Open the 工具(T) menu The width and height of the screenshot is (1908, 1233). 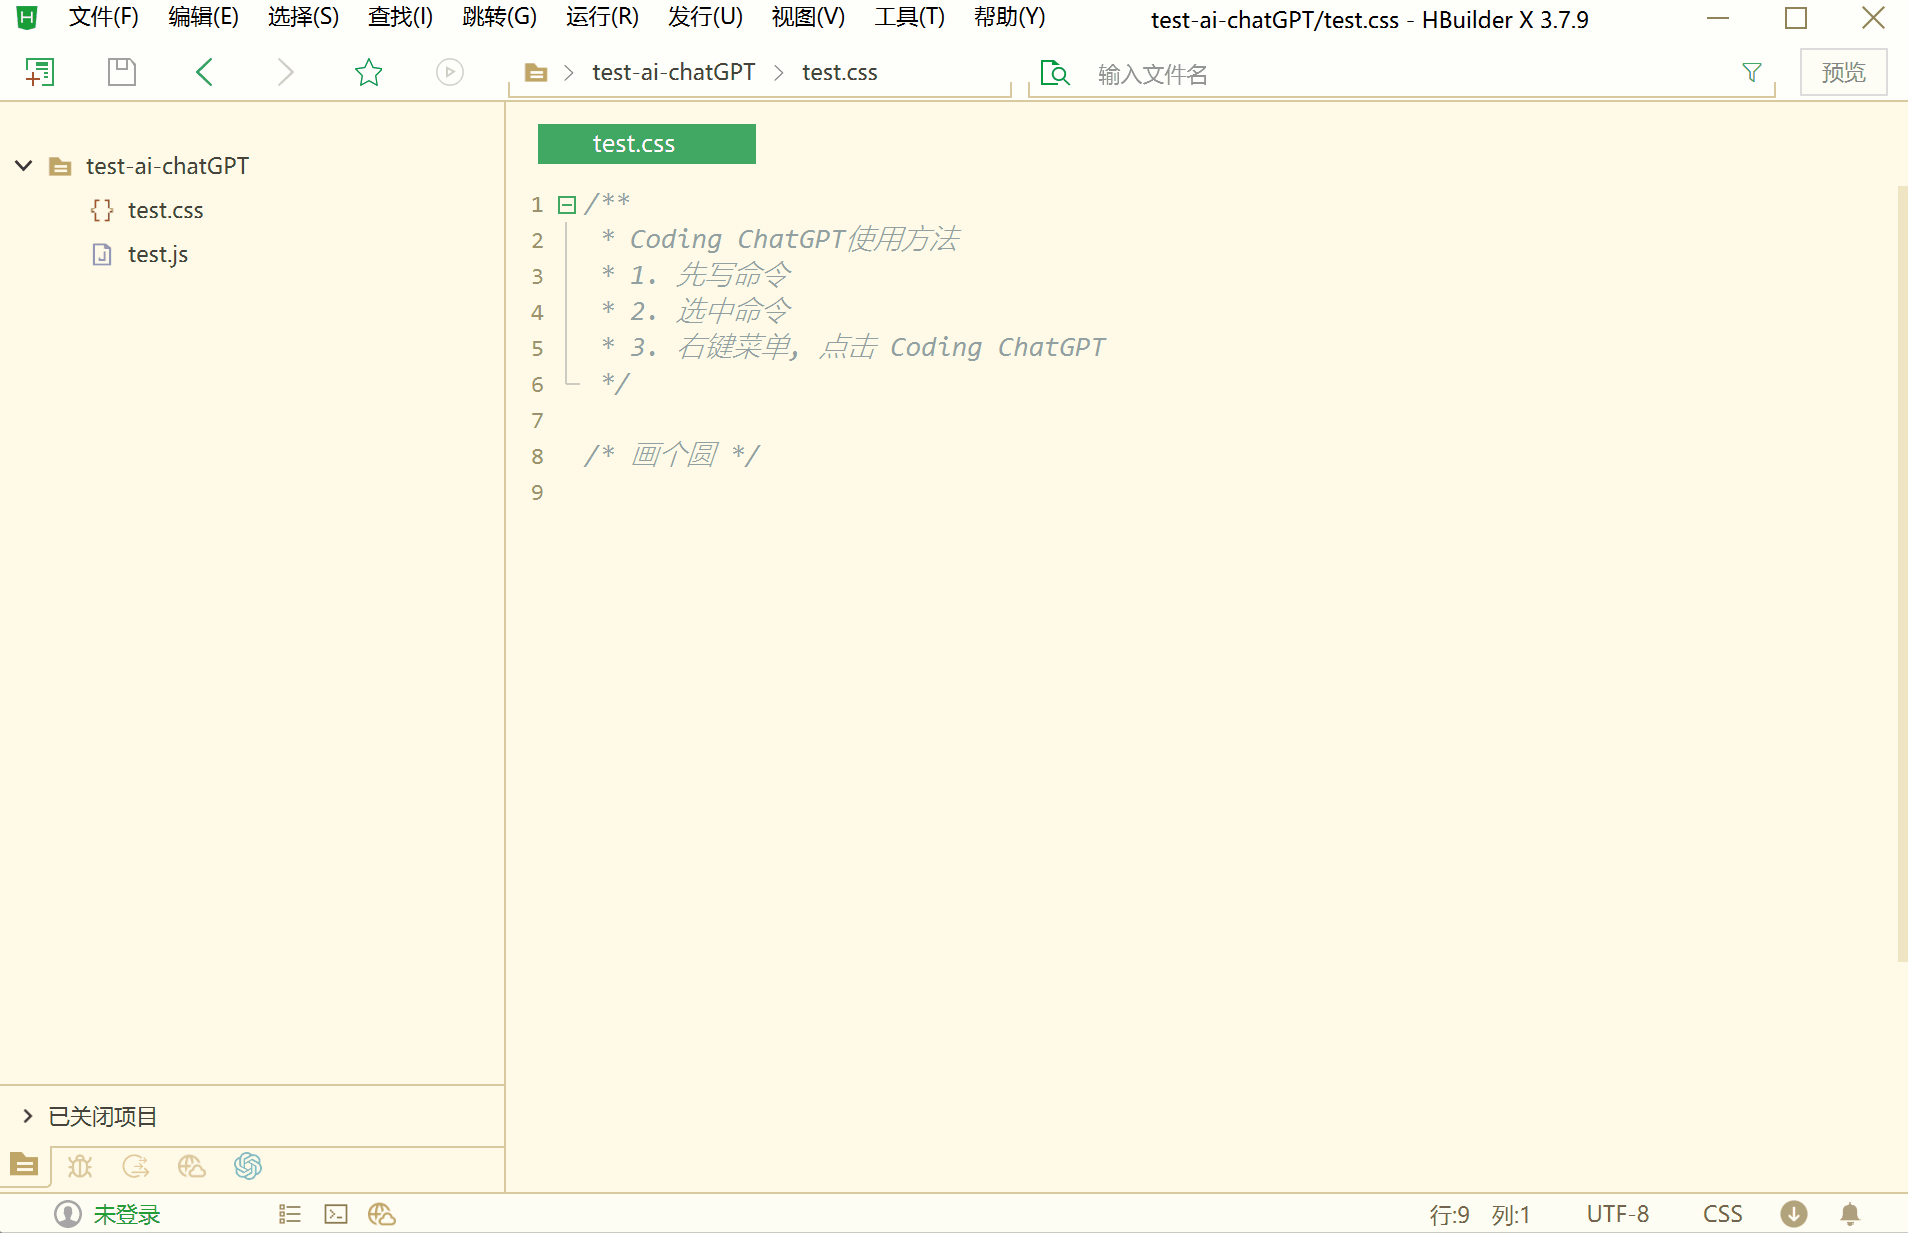click(x=909, y=17)
